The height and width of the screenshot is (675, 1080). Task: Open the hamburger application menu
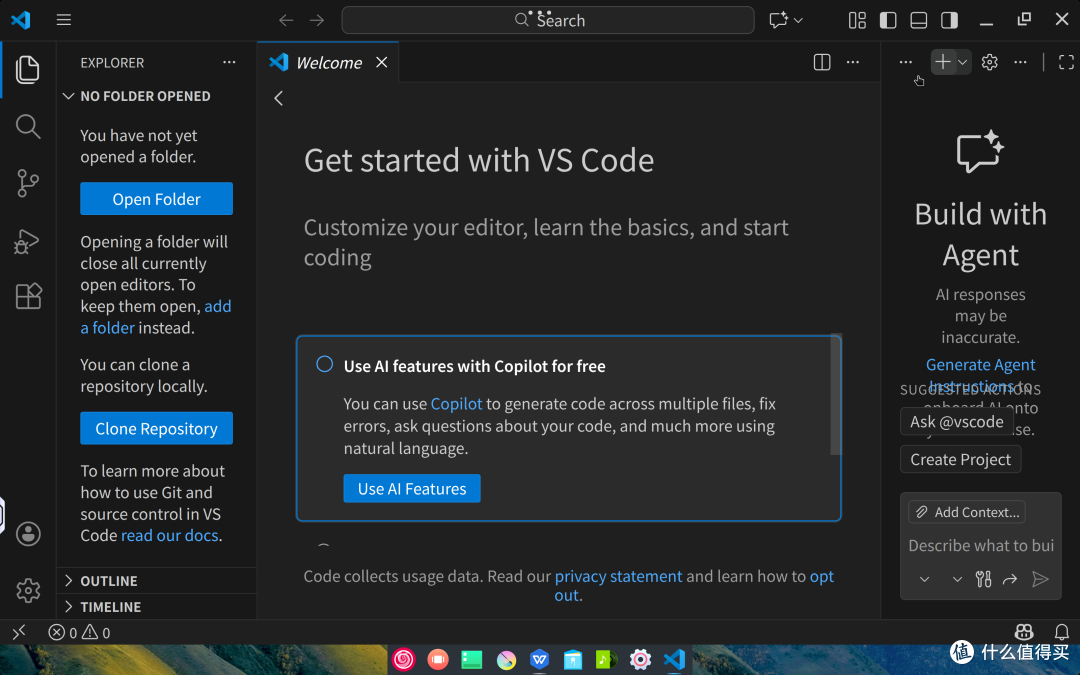click(63, 20)
